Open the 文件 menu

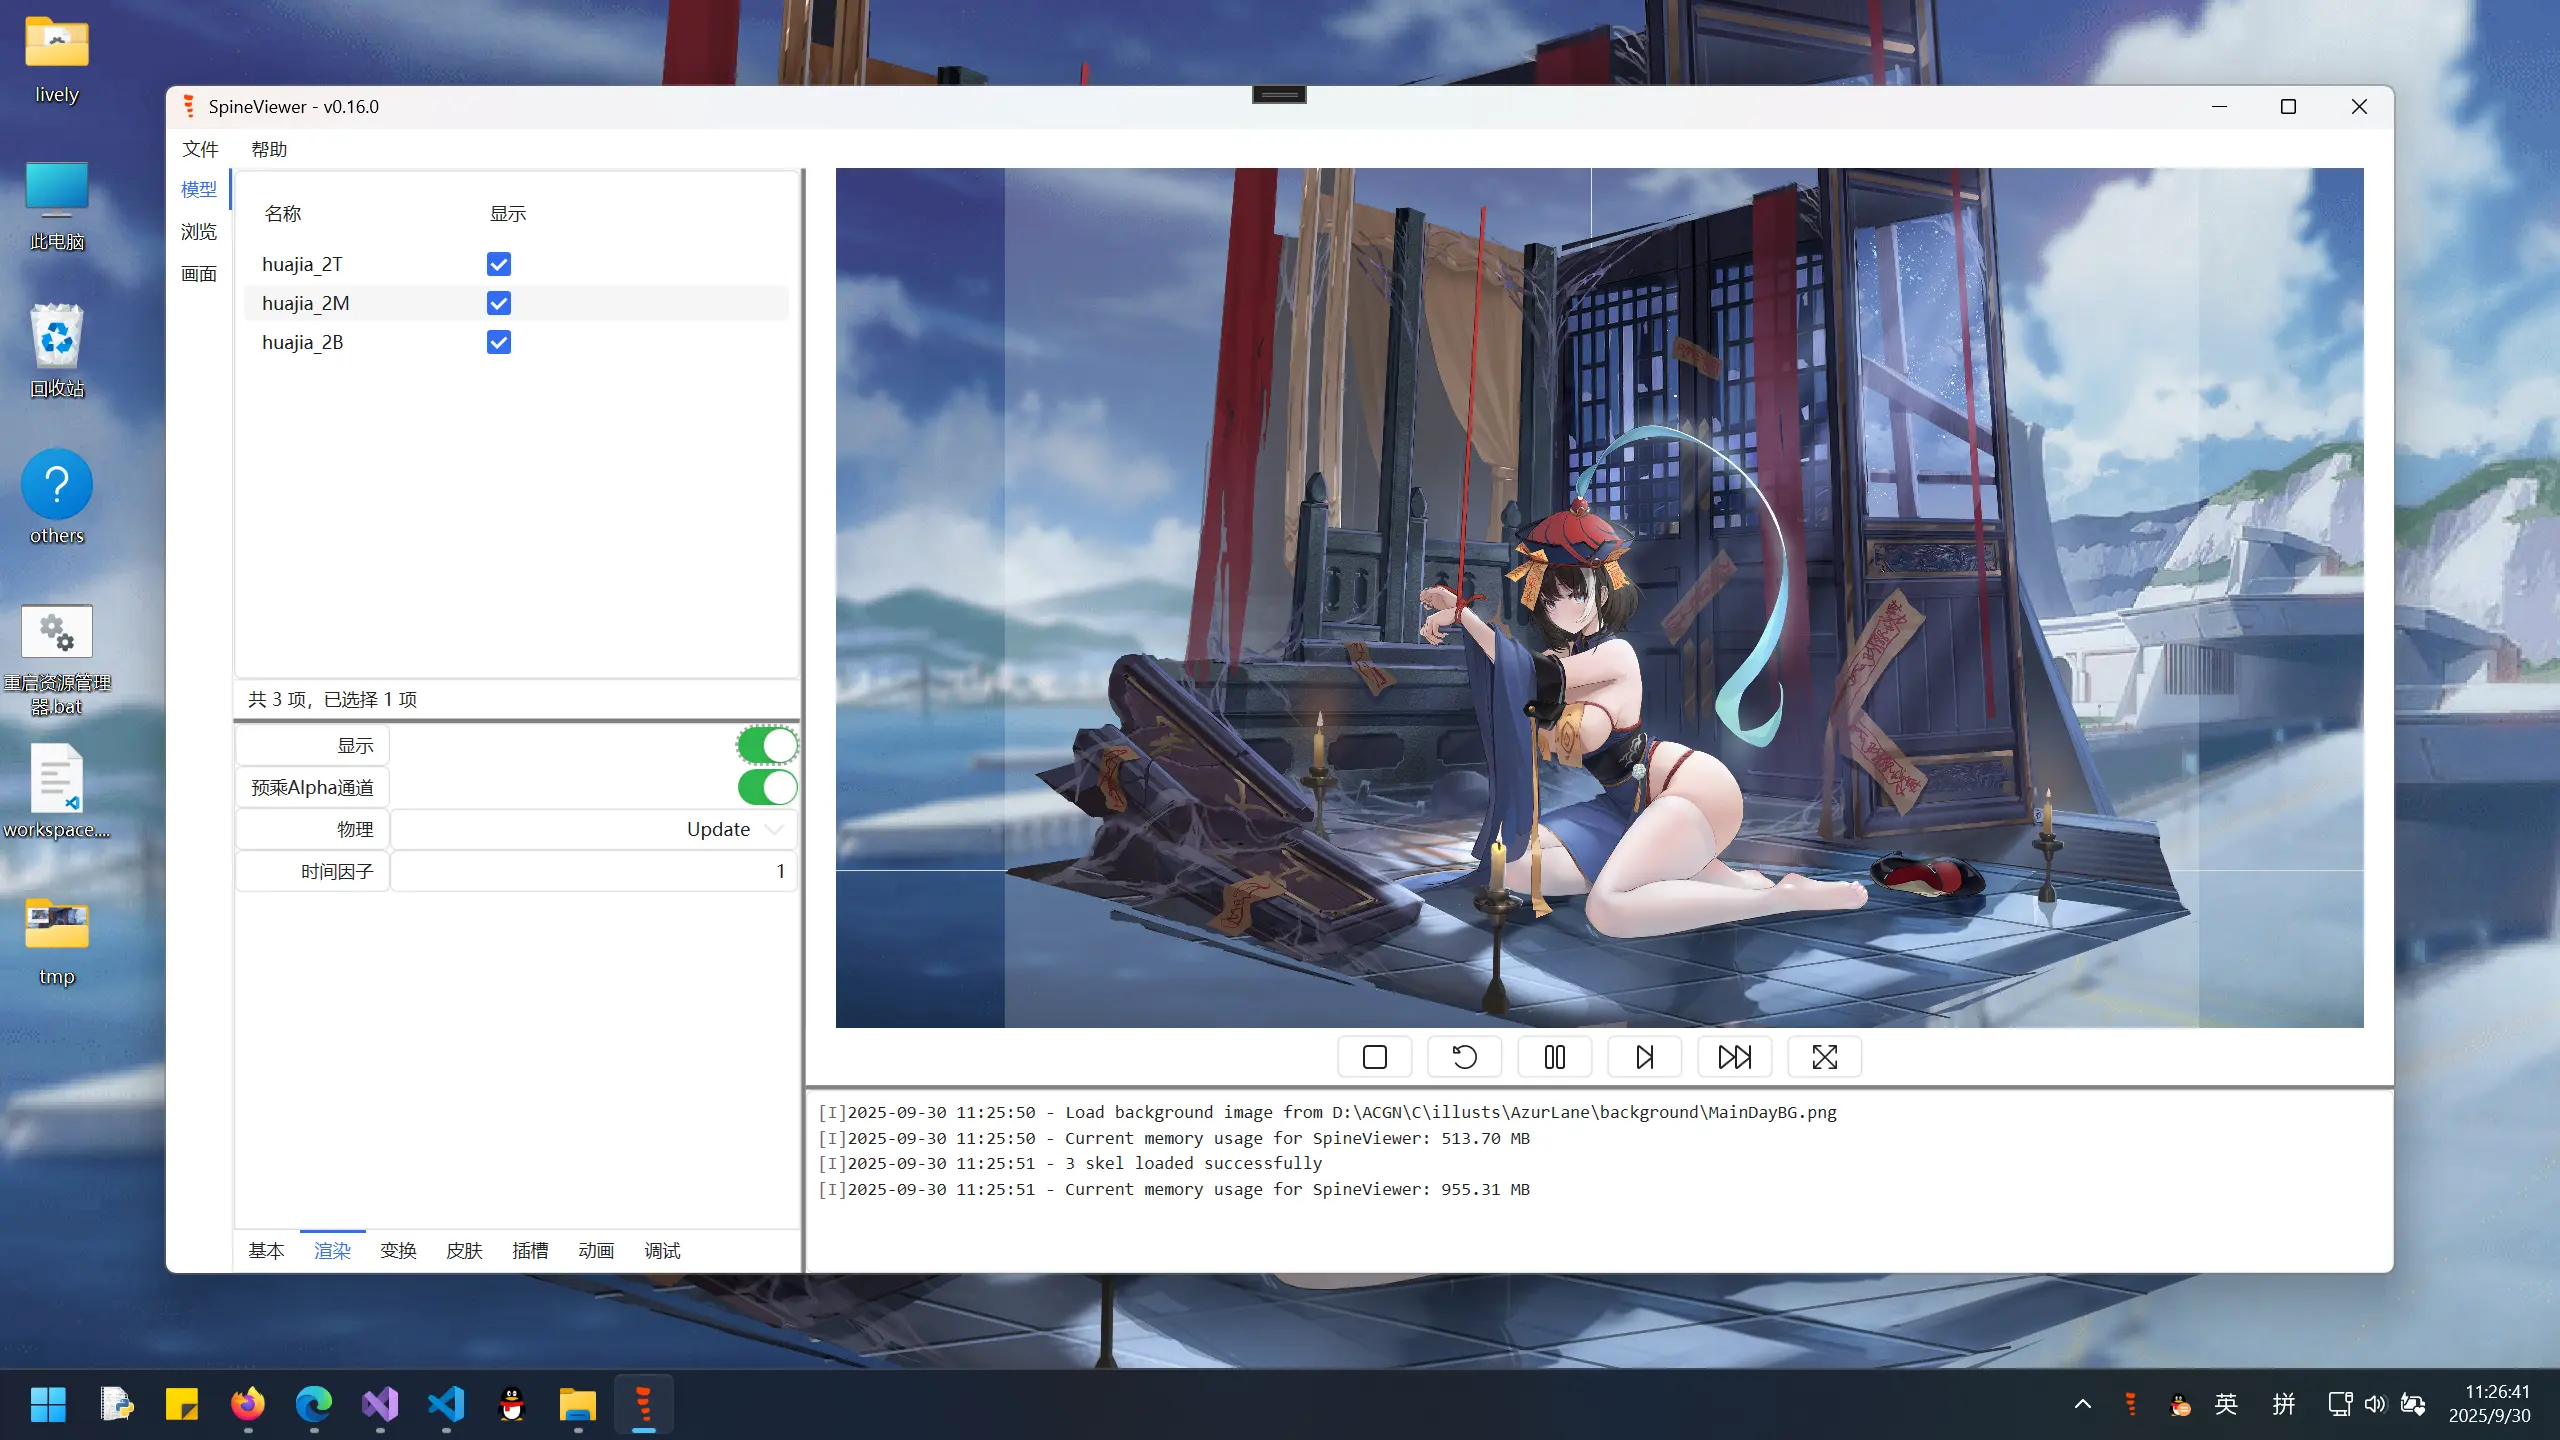[x=200, y=149]
